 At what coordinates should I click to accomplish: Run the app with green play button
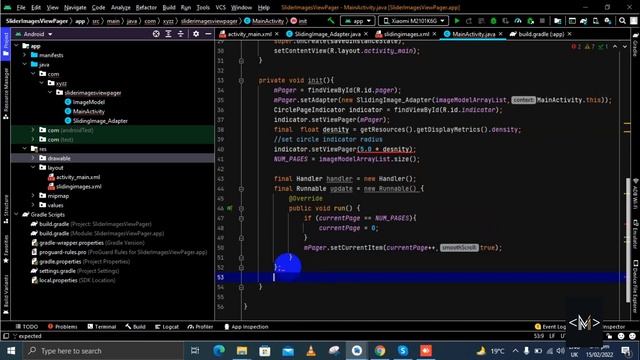457,20
